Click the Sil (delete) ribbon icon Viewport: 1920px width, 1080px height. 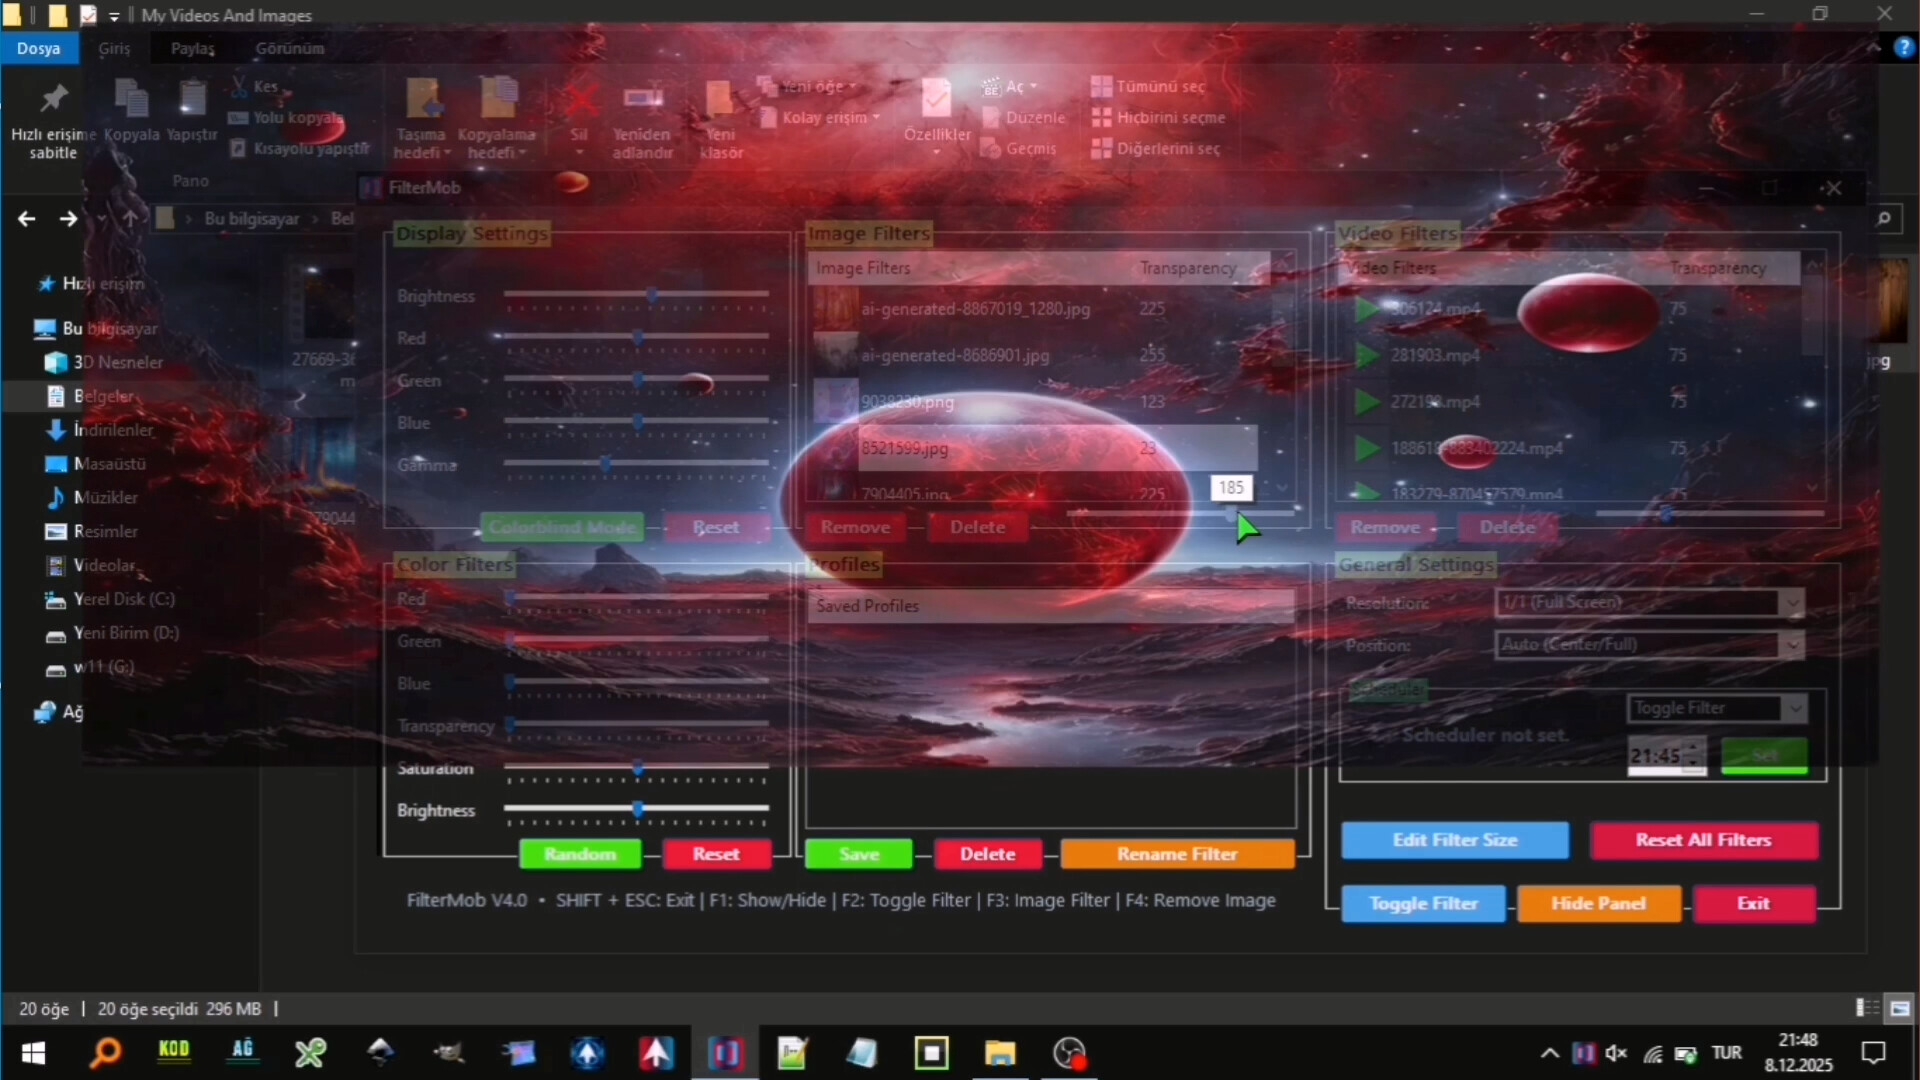pos(580,110)
